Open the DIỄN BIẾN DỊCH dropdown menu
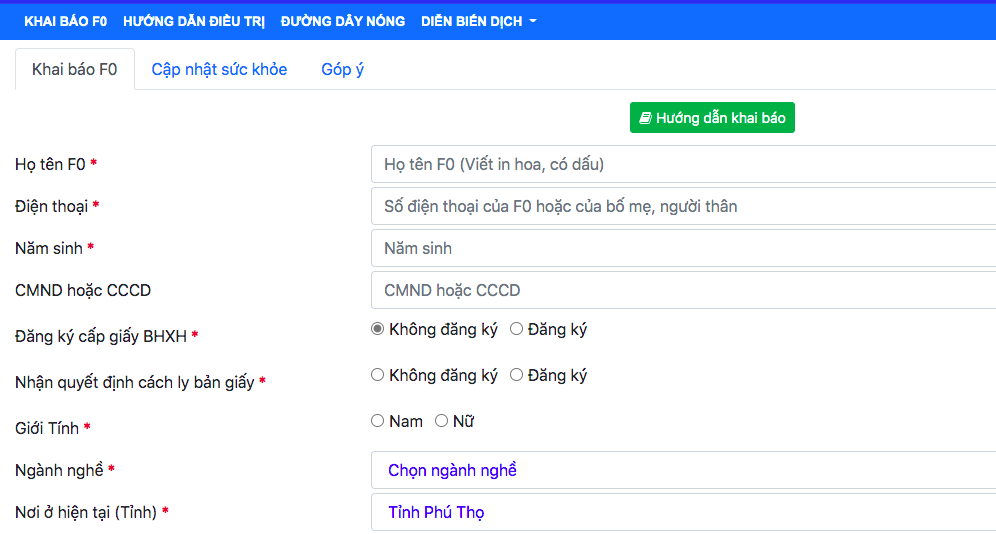This screenshot has height=534, width=996. (x=479, y=21)
